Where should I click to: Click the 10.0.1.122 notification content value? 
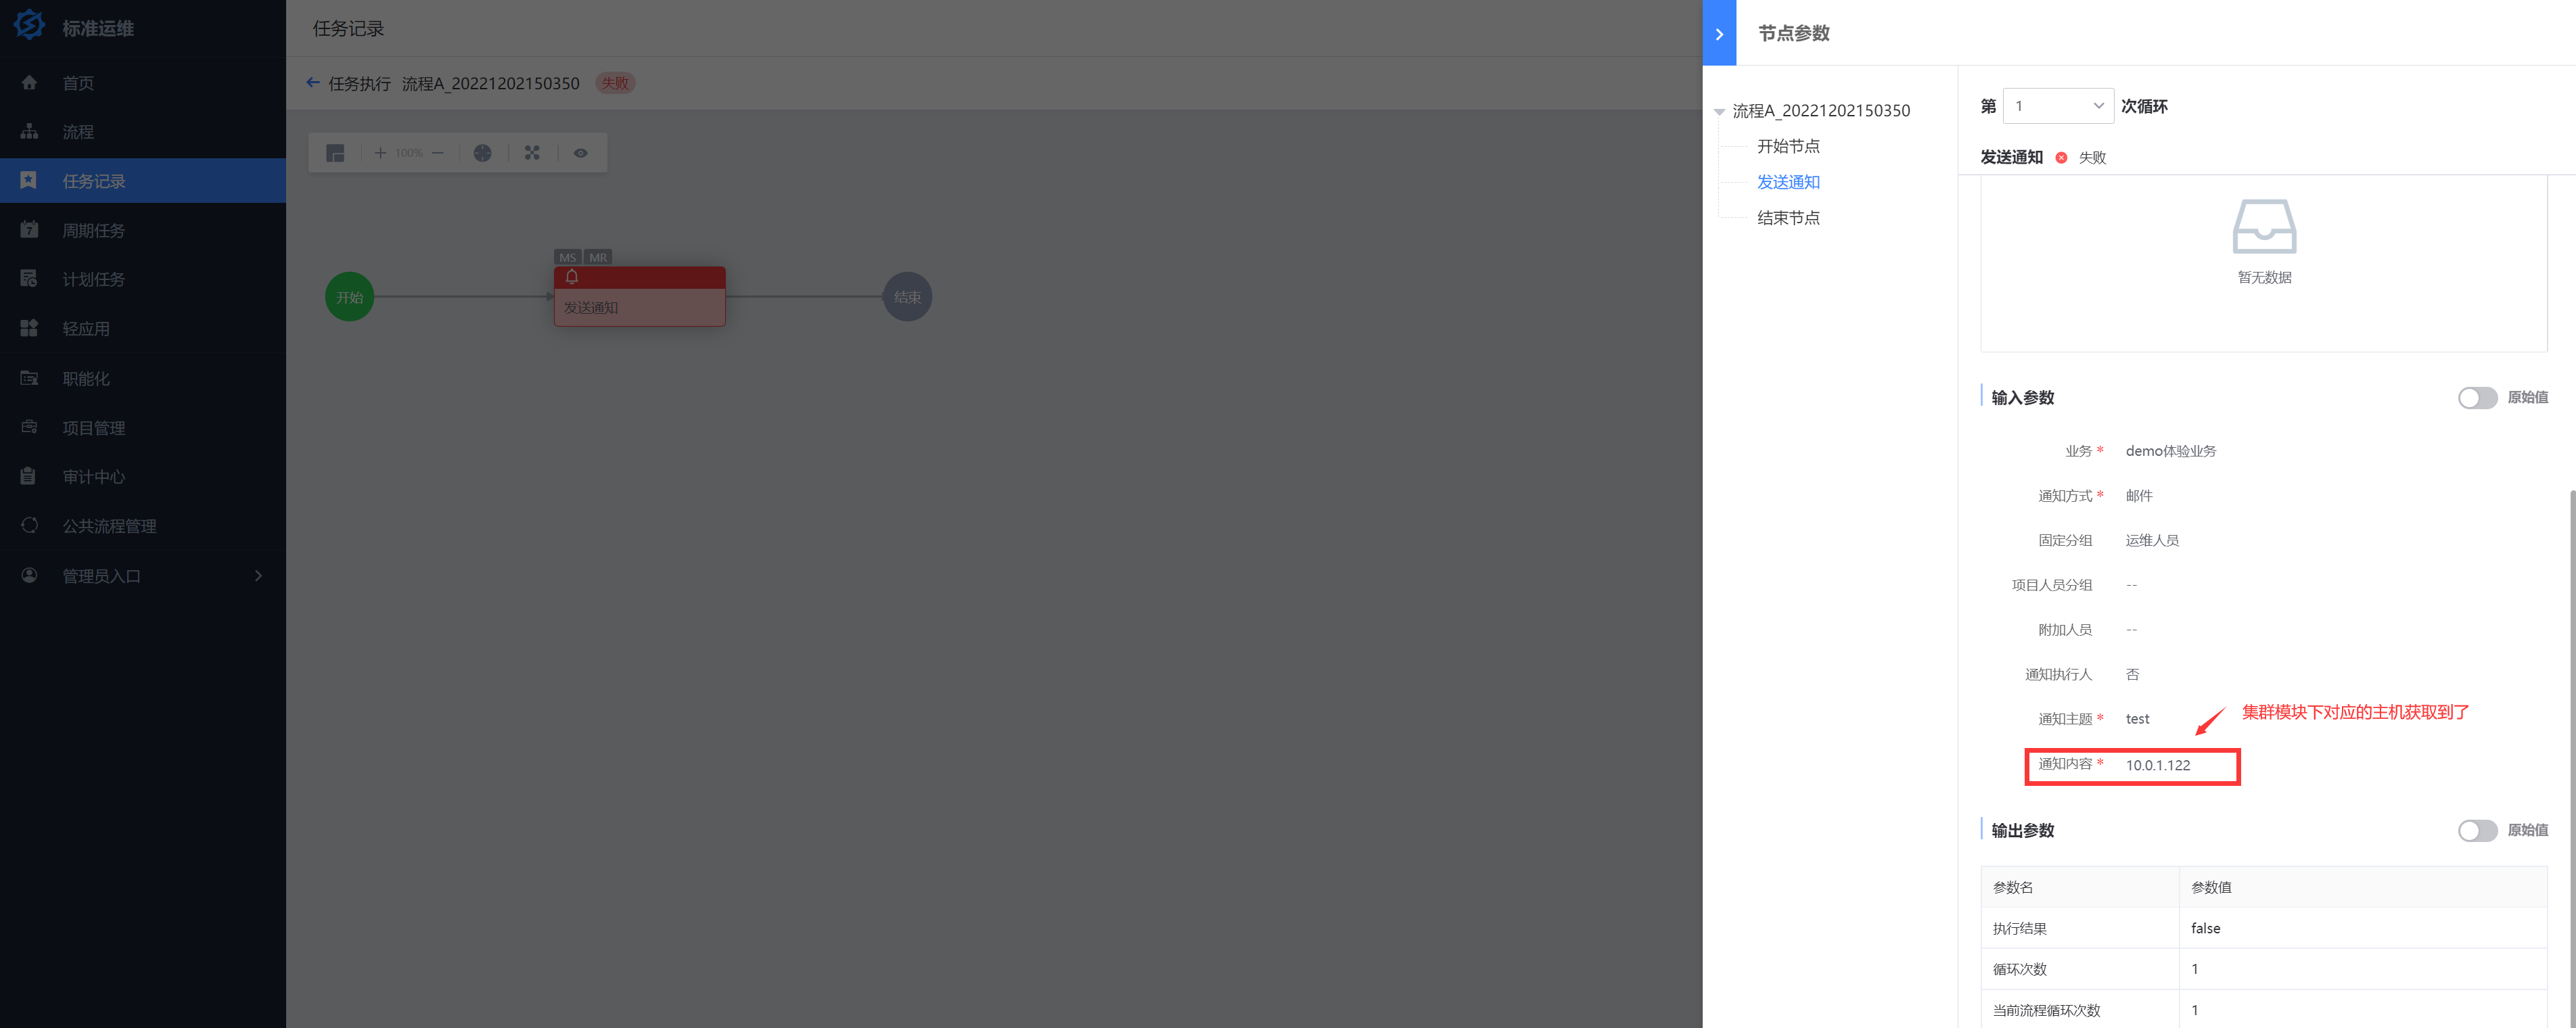(2157, 765)
